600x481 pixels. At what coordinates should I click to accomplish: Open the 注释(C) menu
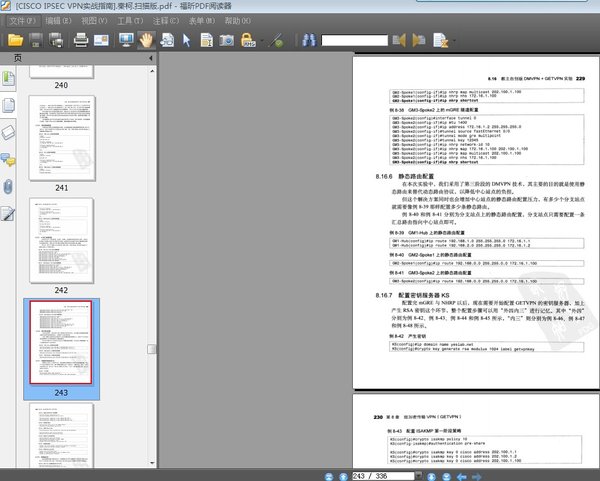point(166,21)
